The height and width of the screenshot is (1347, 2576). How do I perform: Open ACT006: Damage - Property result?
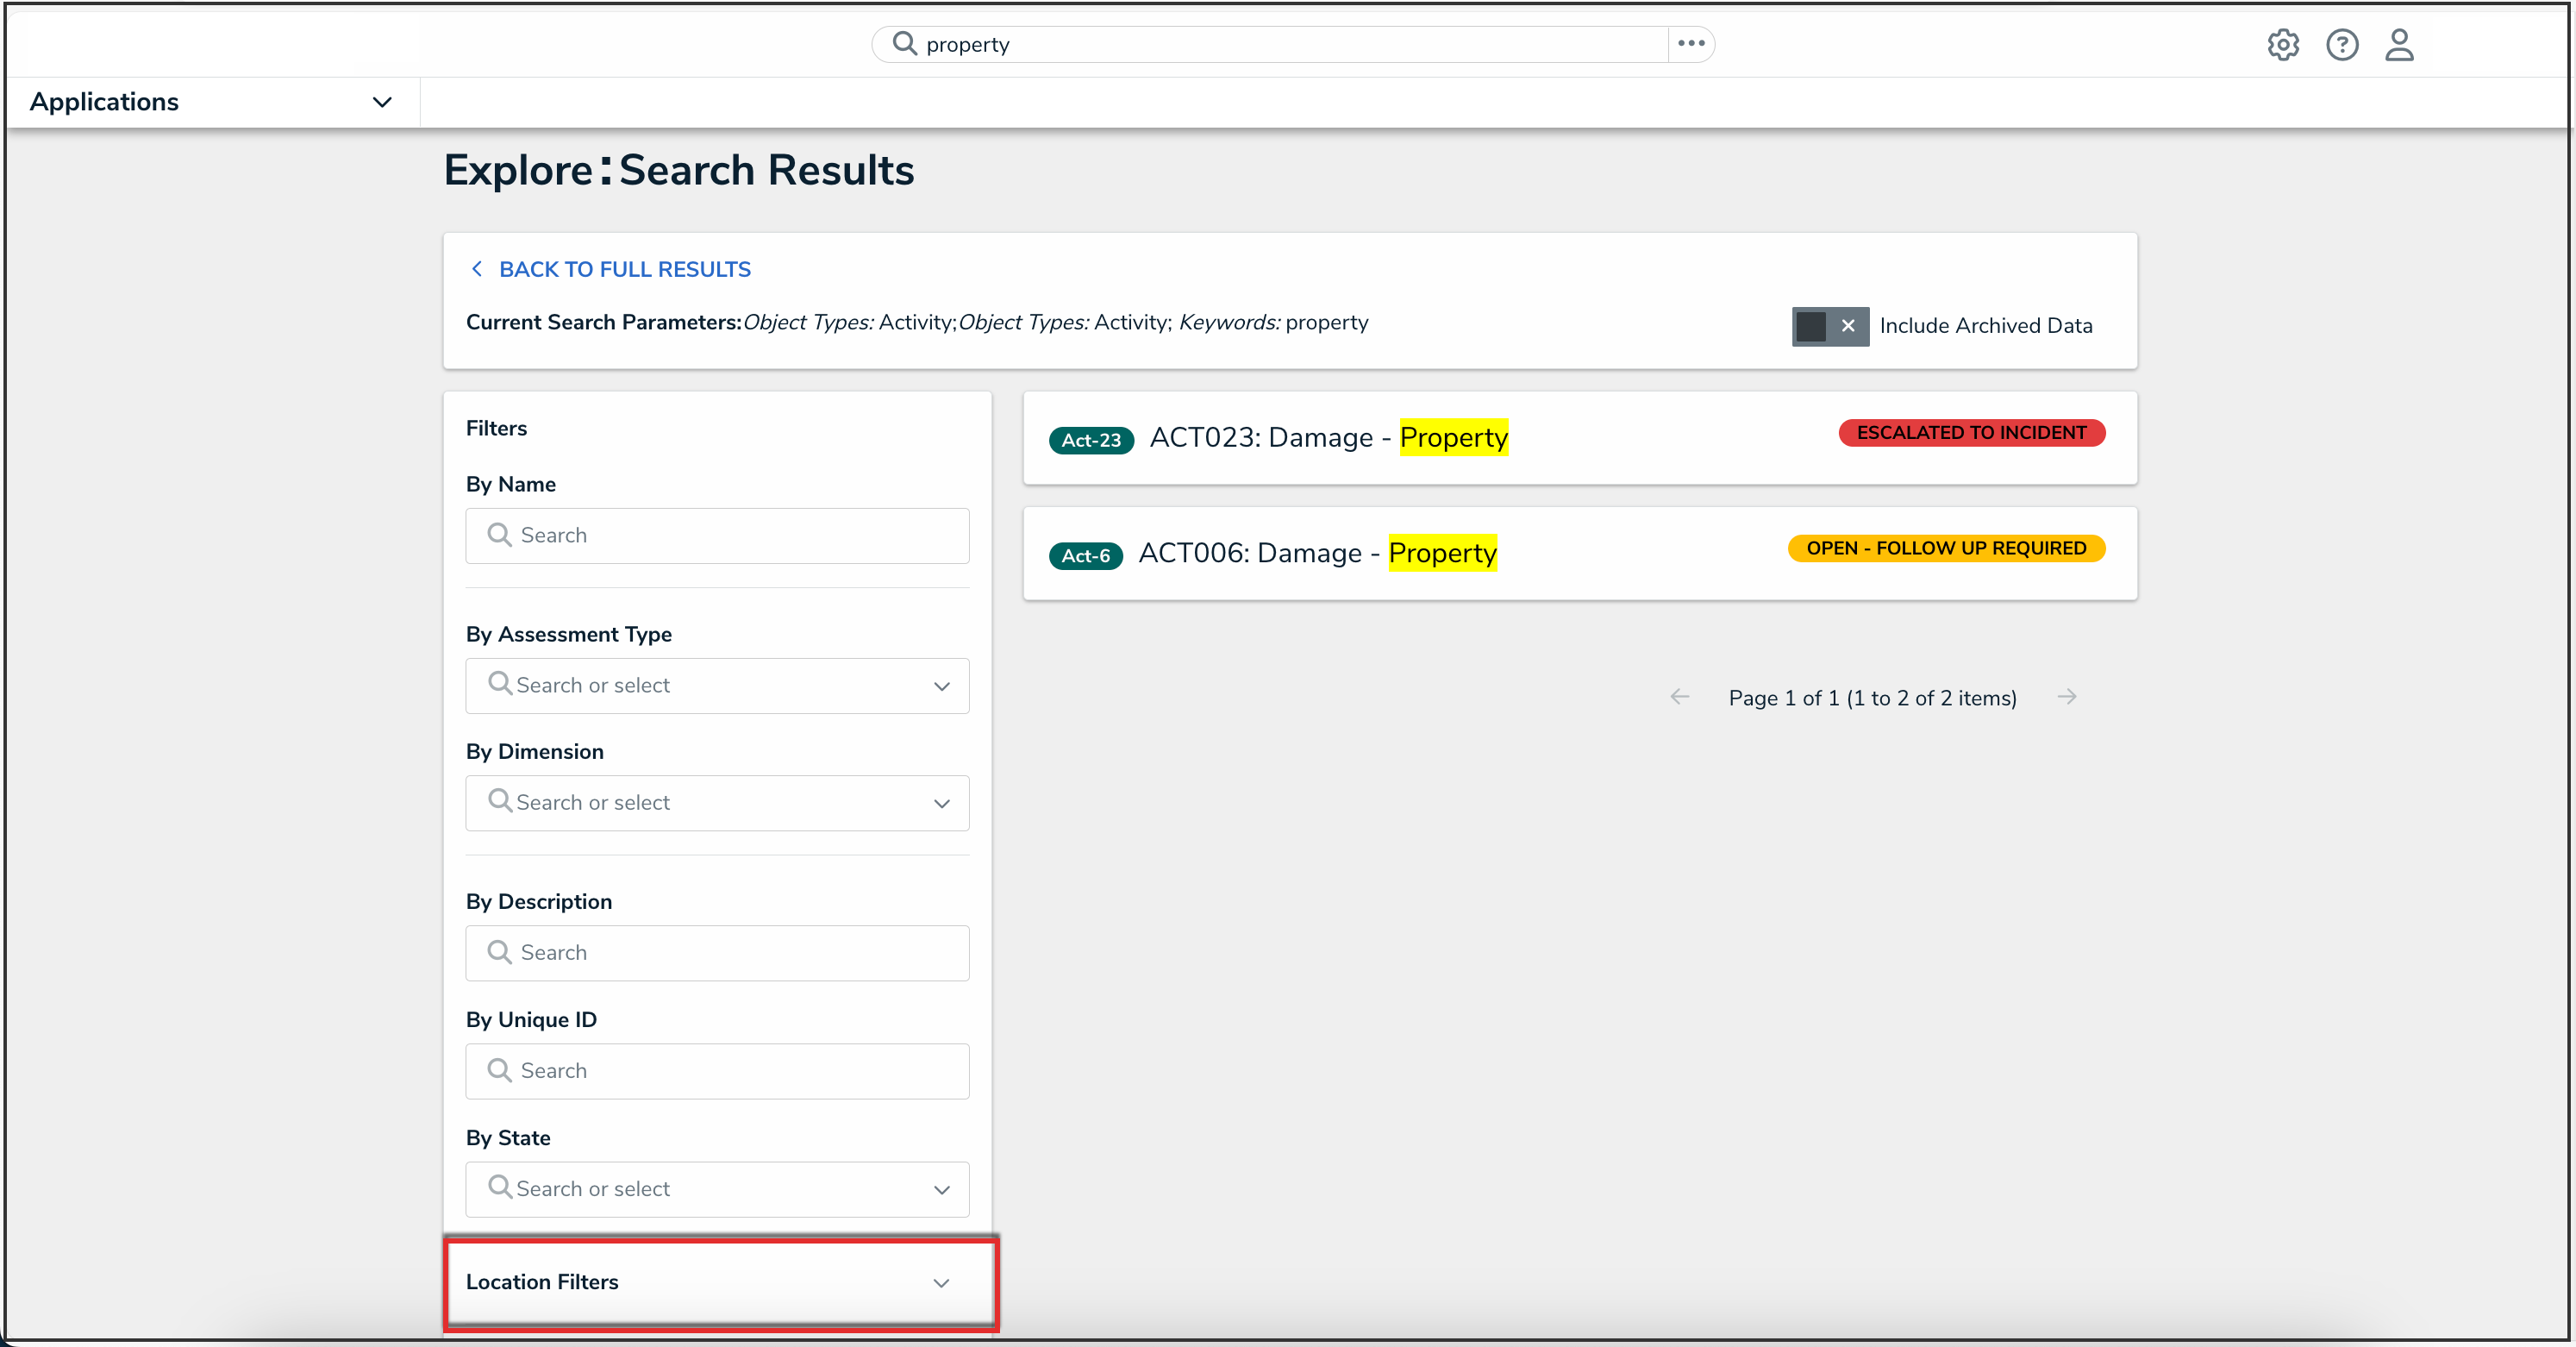coord(1317,553)
